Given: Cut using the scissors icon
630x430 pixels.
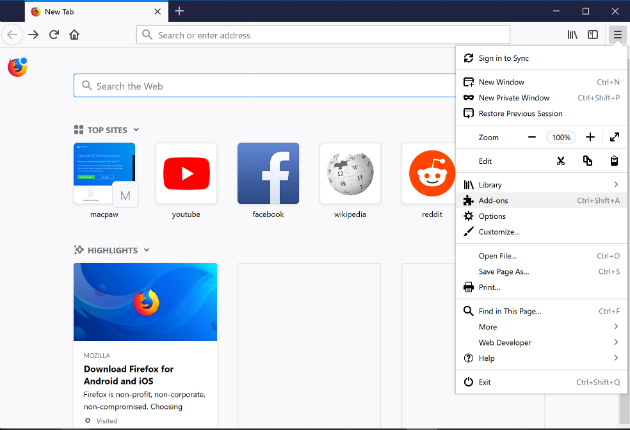Looking at the screenshot, I should tap(560, 161).
